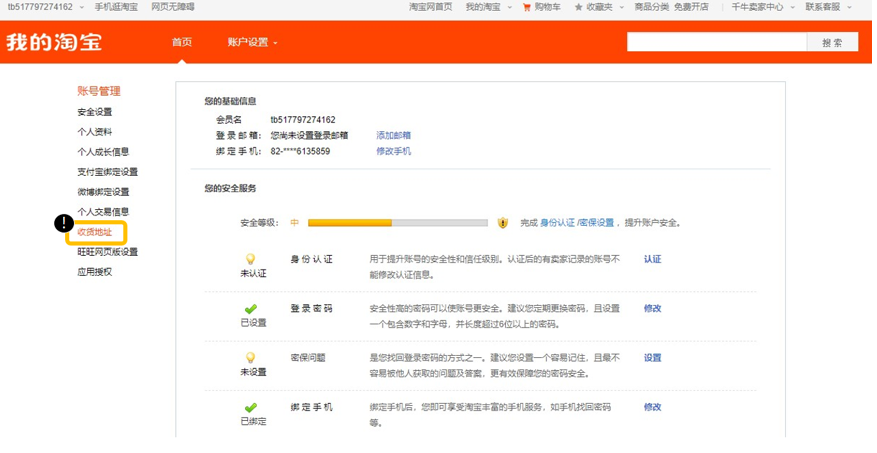Open 个人成长信息 in sidebar
Viewport: 877px width, 453px height.
(x=103, y=152)
